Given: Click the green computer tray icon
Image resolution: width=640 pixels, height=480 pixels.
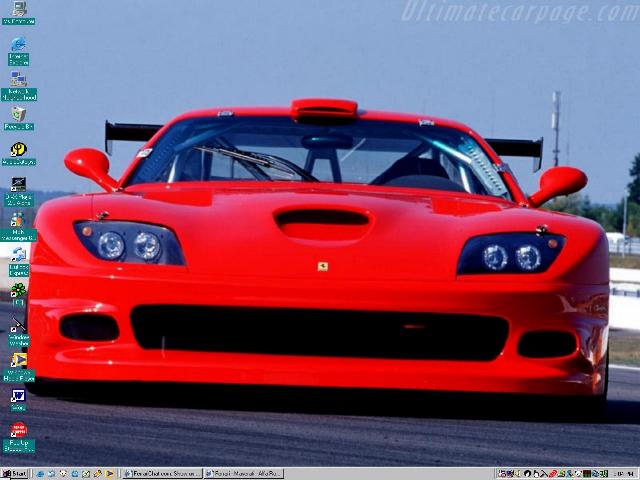Looking at the screenshot, I should pyautogui.click(x=562, y=474).
